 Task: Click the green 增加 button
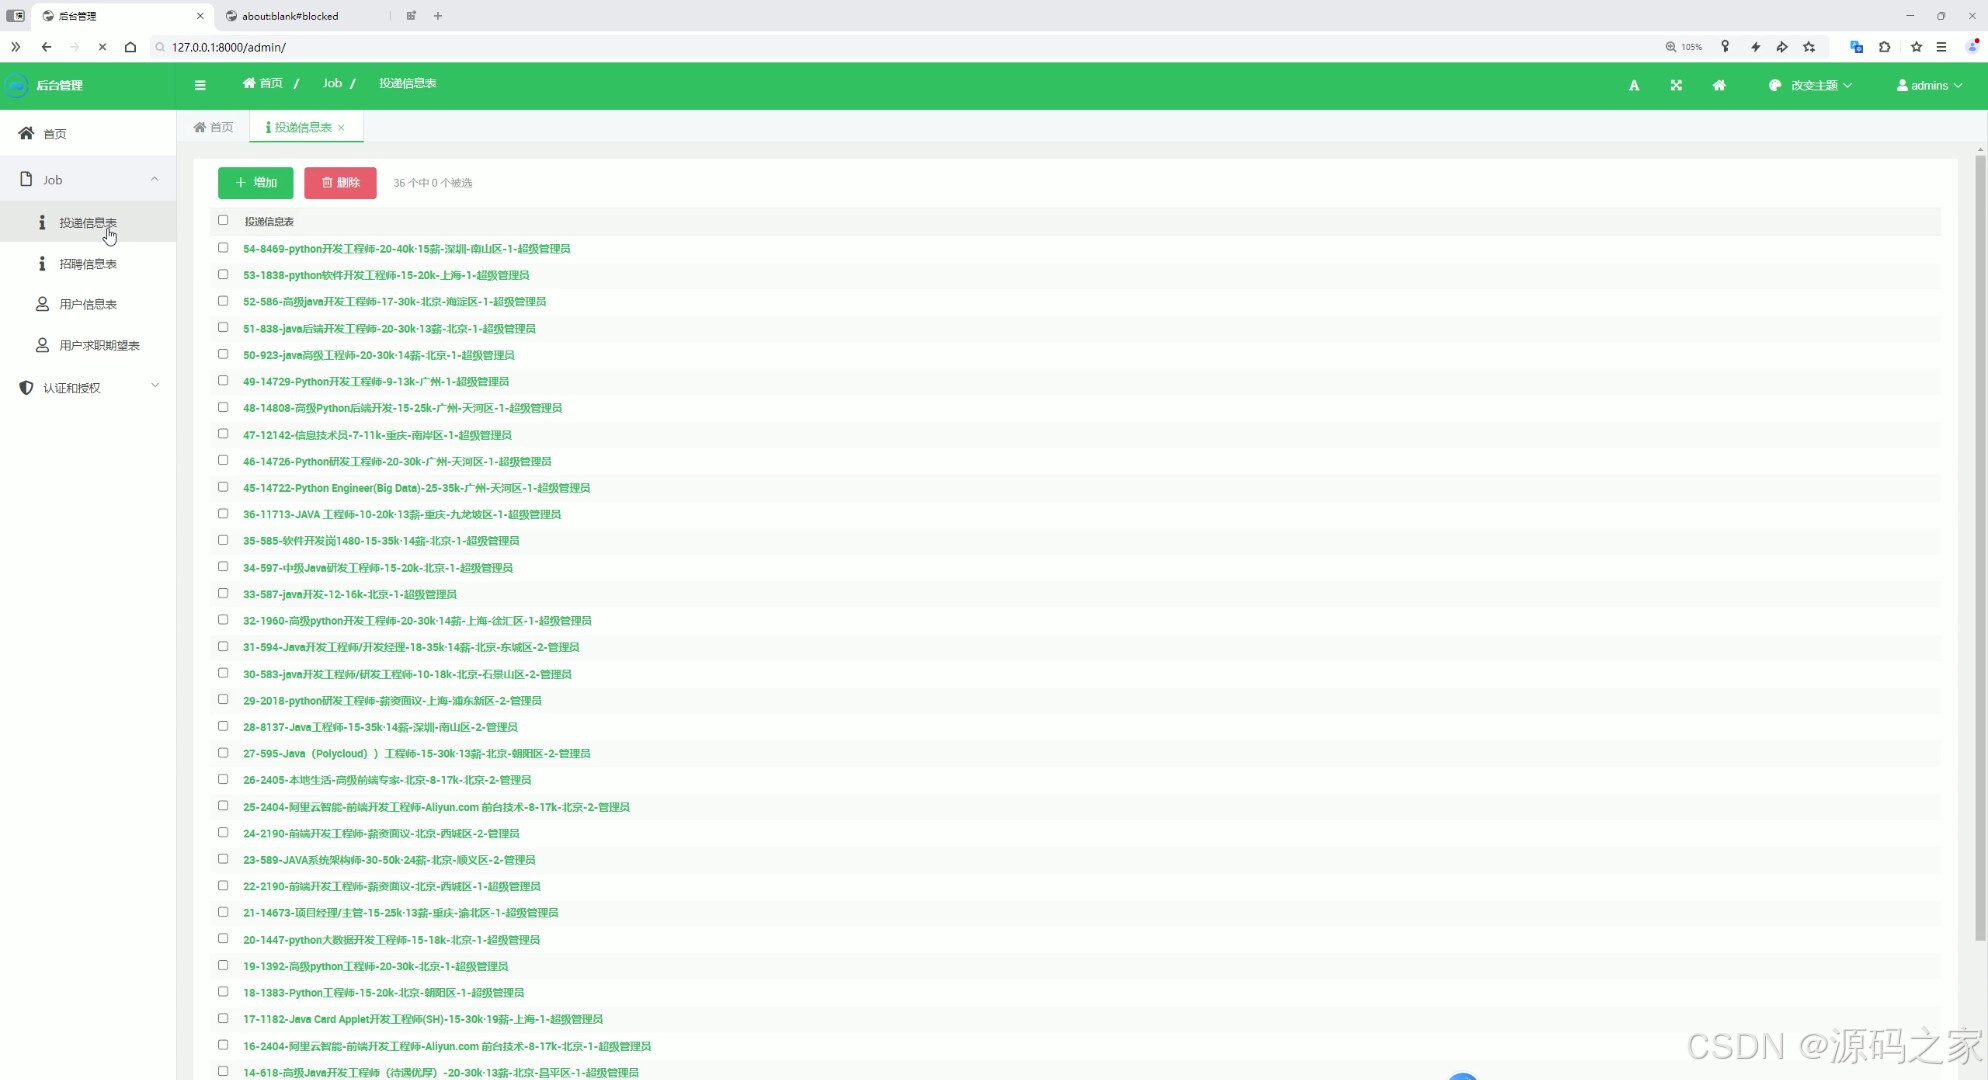click(256, 182)
